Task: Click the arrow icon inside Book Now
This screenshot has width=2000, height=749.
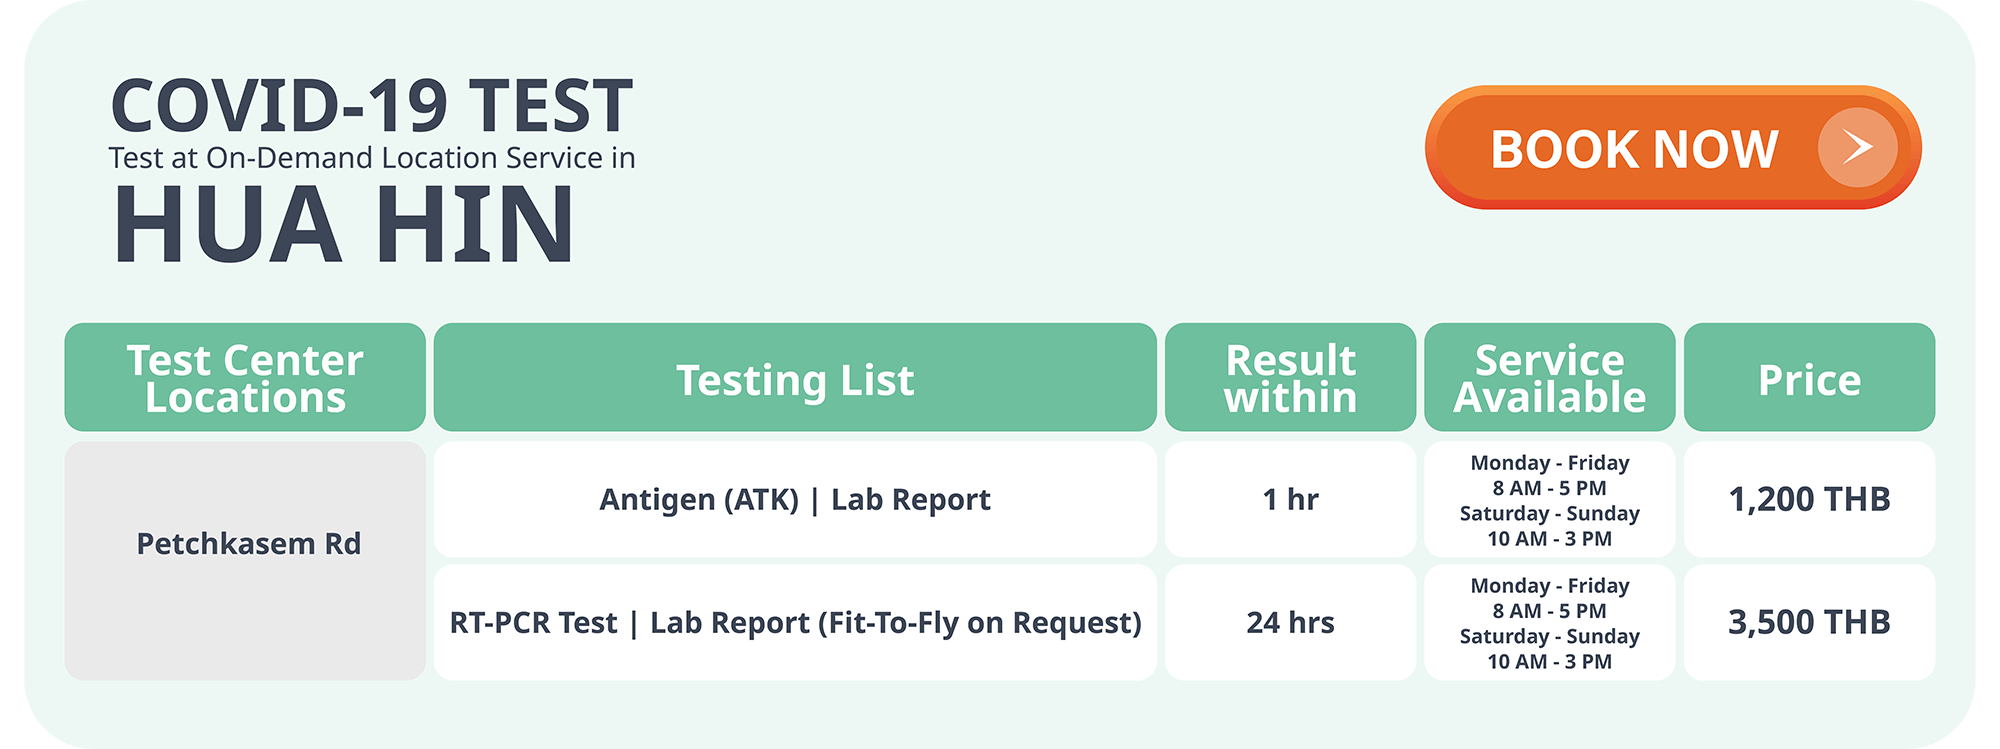Action: [x=1857, y=148]
